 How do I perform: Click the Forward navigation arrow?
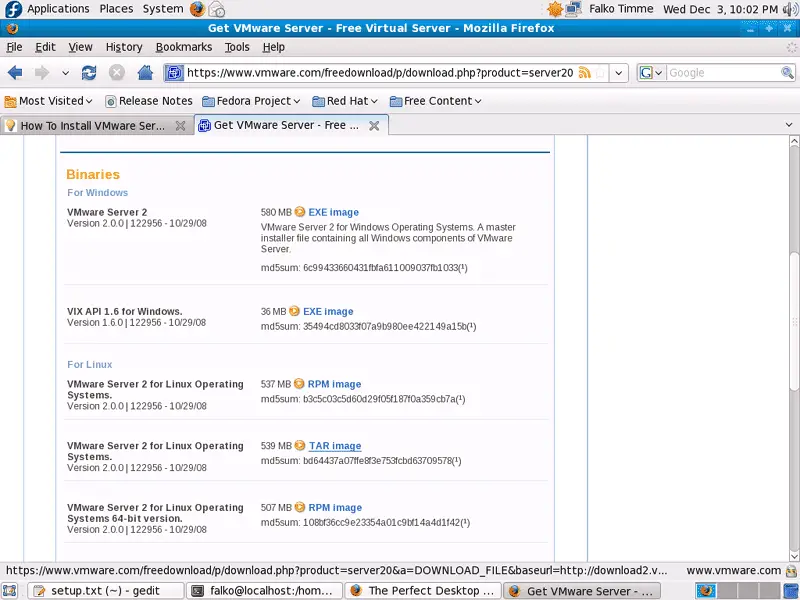click(42, 73)
